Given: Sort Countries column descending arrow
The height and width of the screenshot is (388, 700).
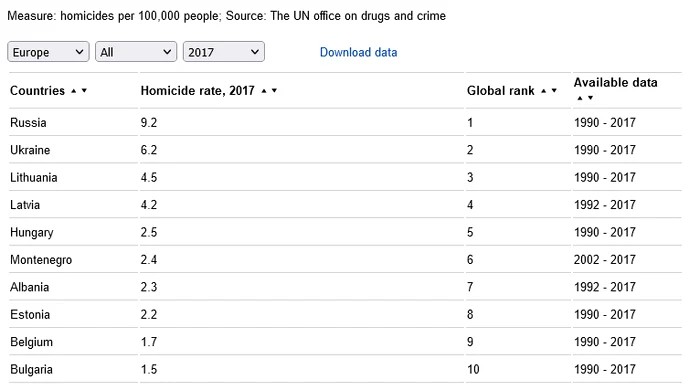Looking at the screenshot, I should [x=84, y=91].
